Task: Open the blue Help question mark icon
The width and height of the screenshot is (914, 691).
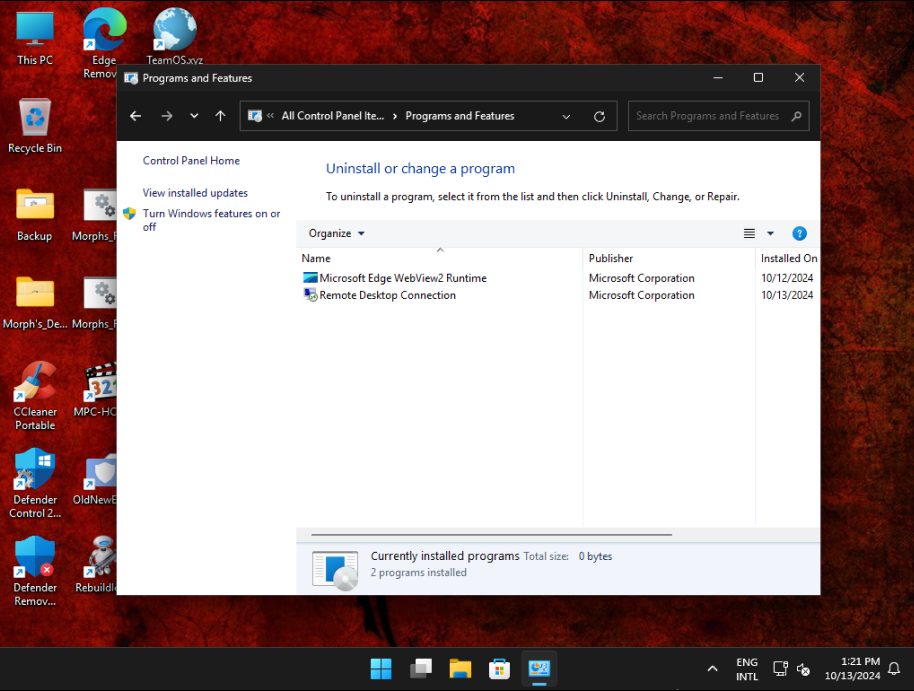Action: tap(799, 233)
